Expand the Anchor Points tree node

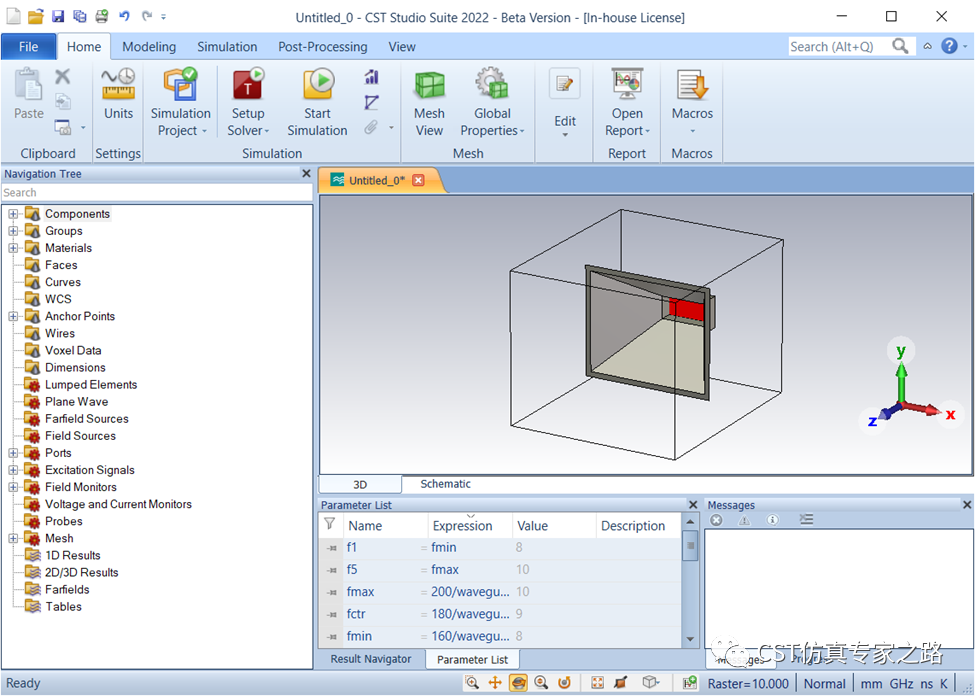tap(13, 316)
